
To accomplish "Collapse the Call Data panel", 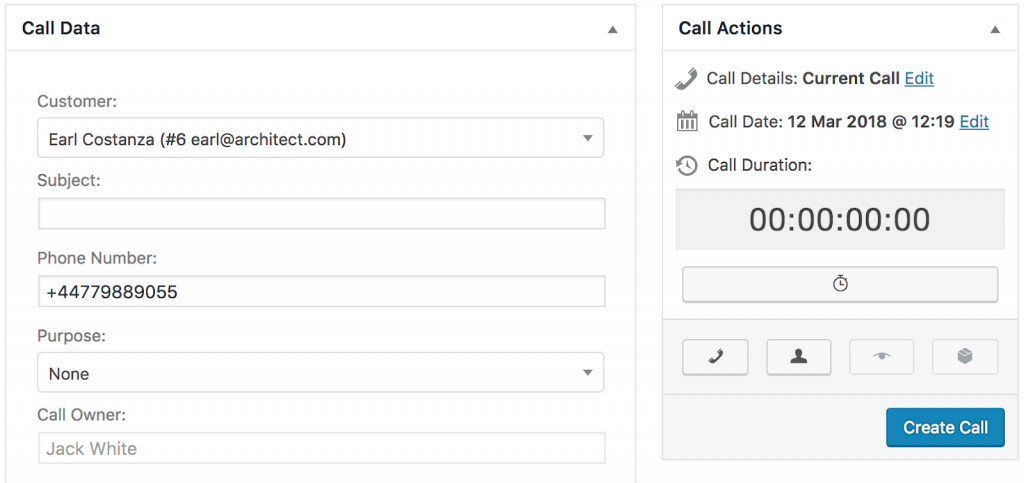I will (x=612, y=30).
